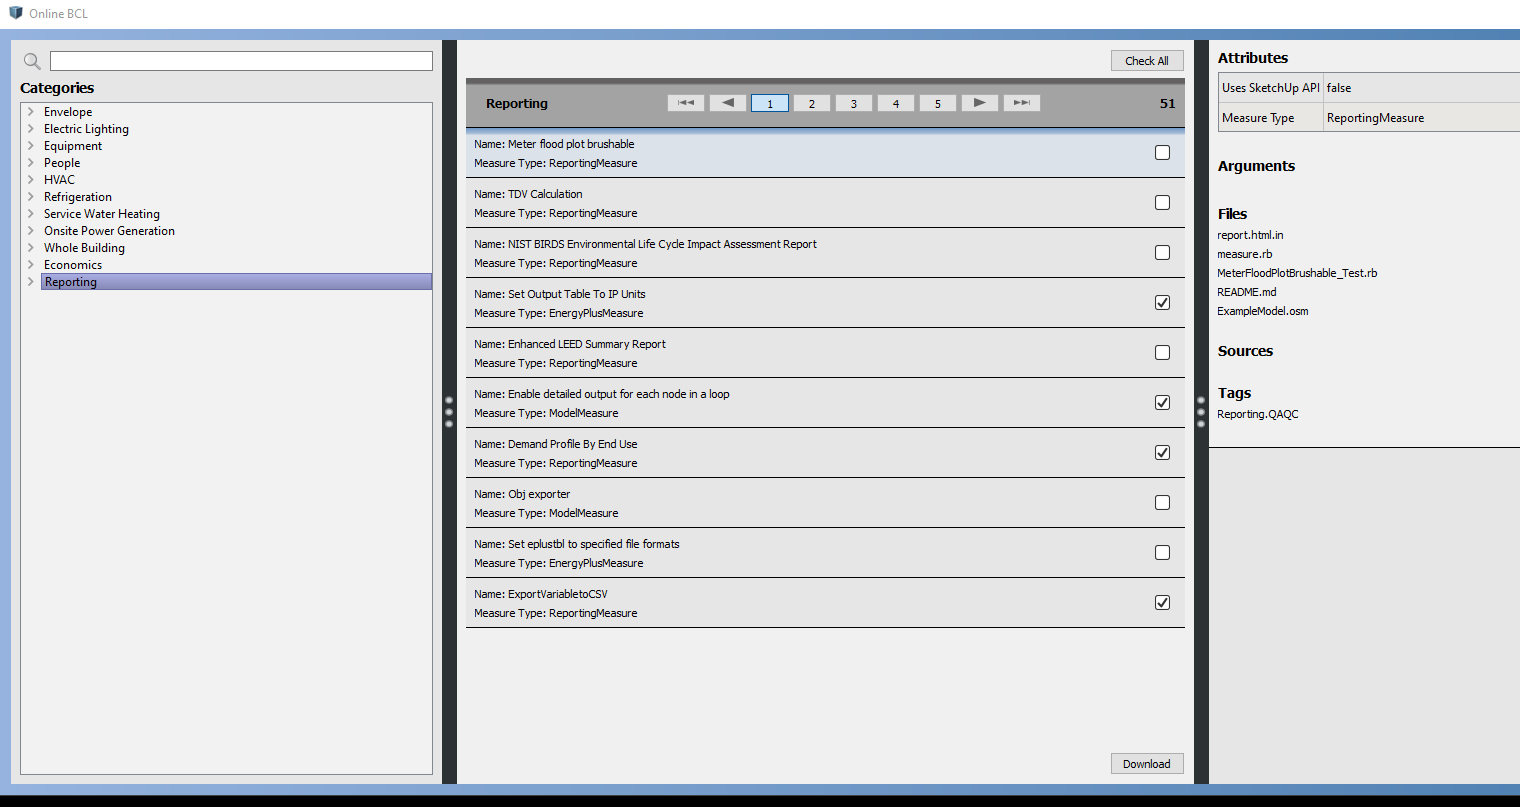The height and width of the screenshot is (807, 1520).
Task: Click the Online BCL window icon
Action: [x=15, y=13]
